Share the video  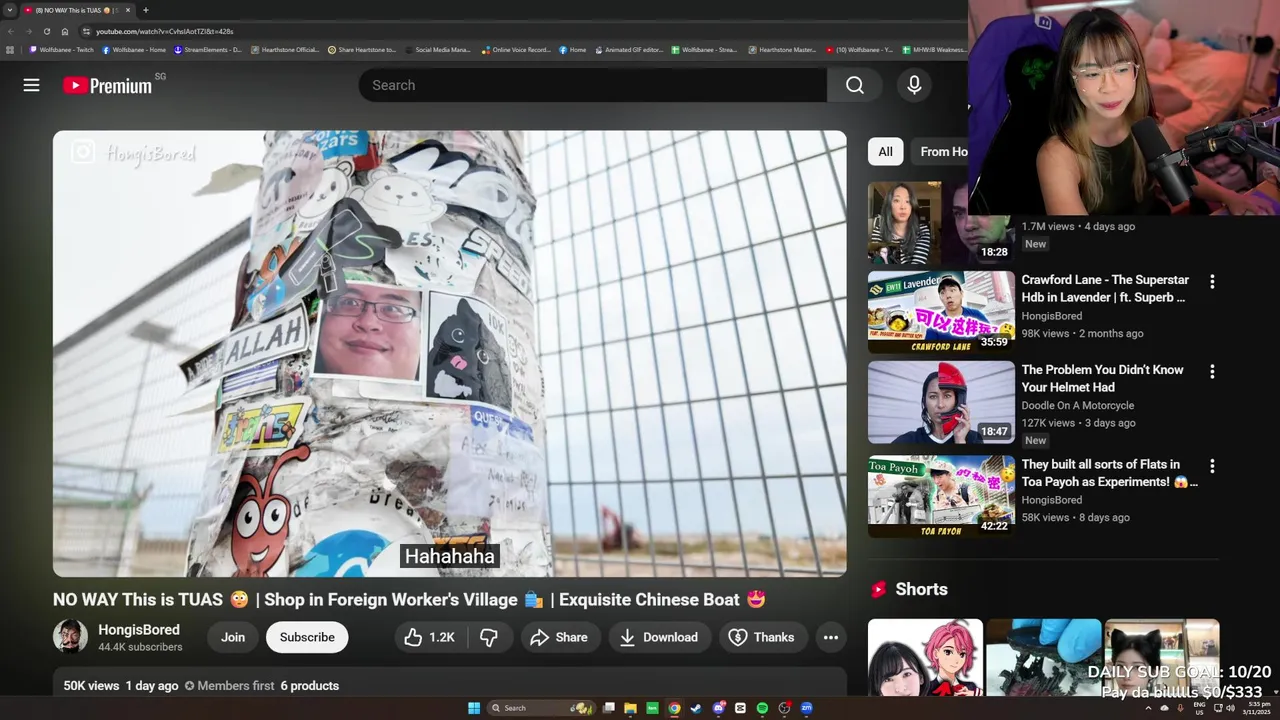(558, 637)
